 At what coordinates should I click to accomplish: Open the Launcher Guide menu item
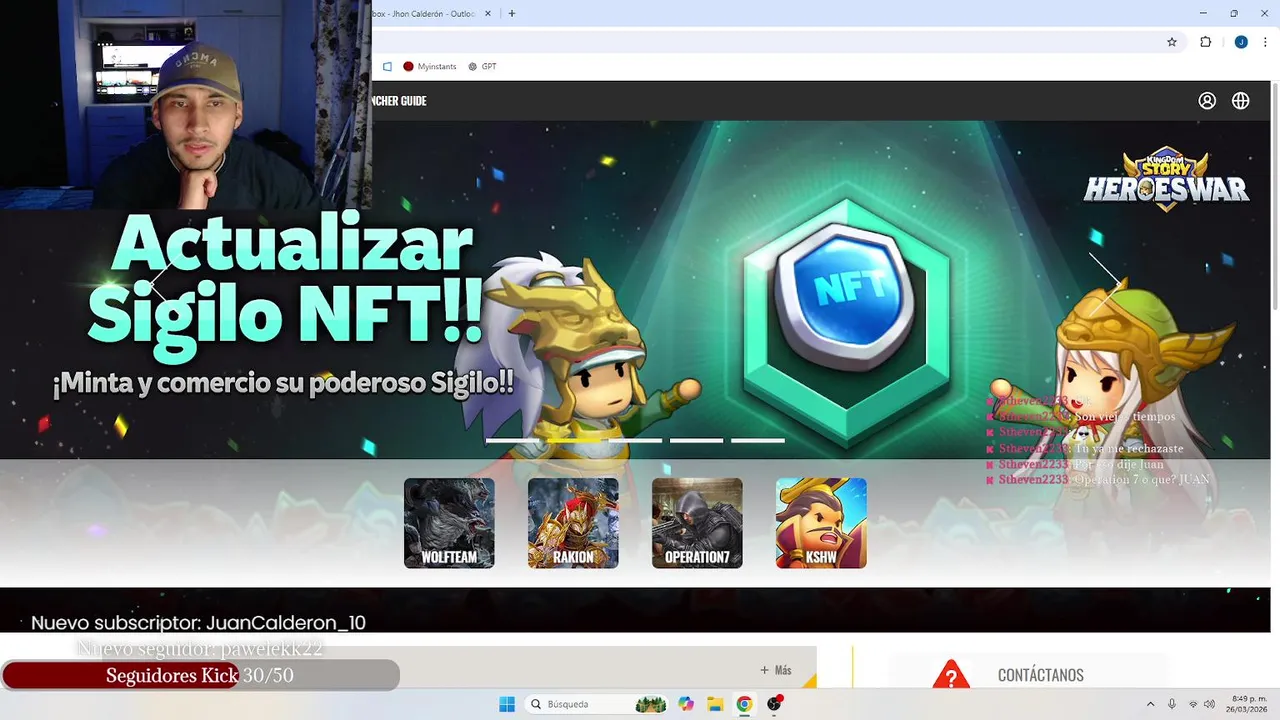399,101
